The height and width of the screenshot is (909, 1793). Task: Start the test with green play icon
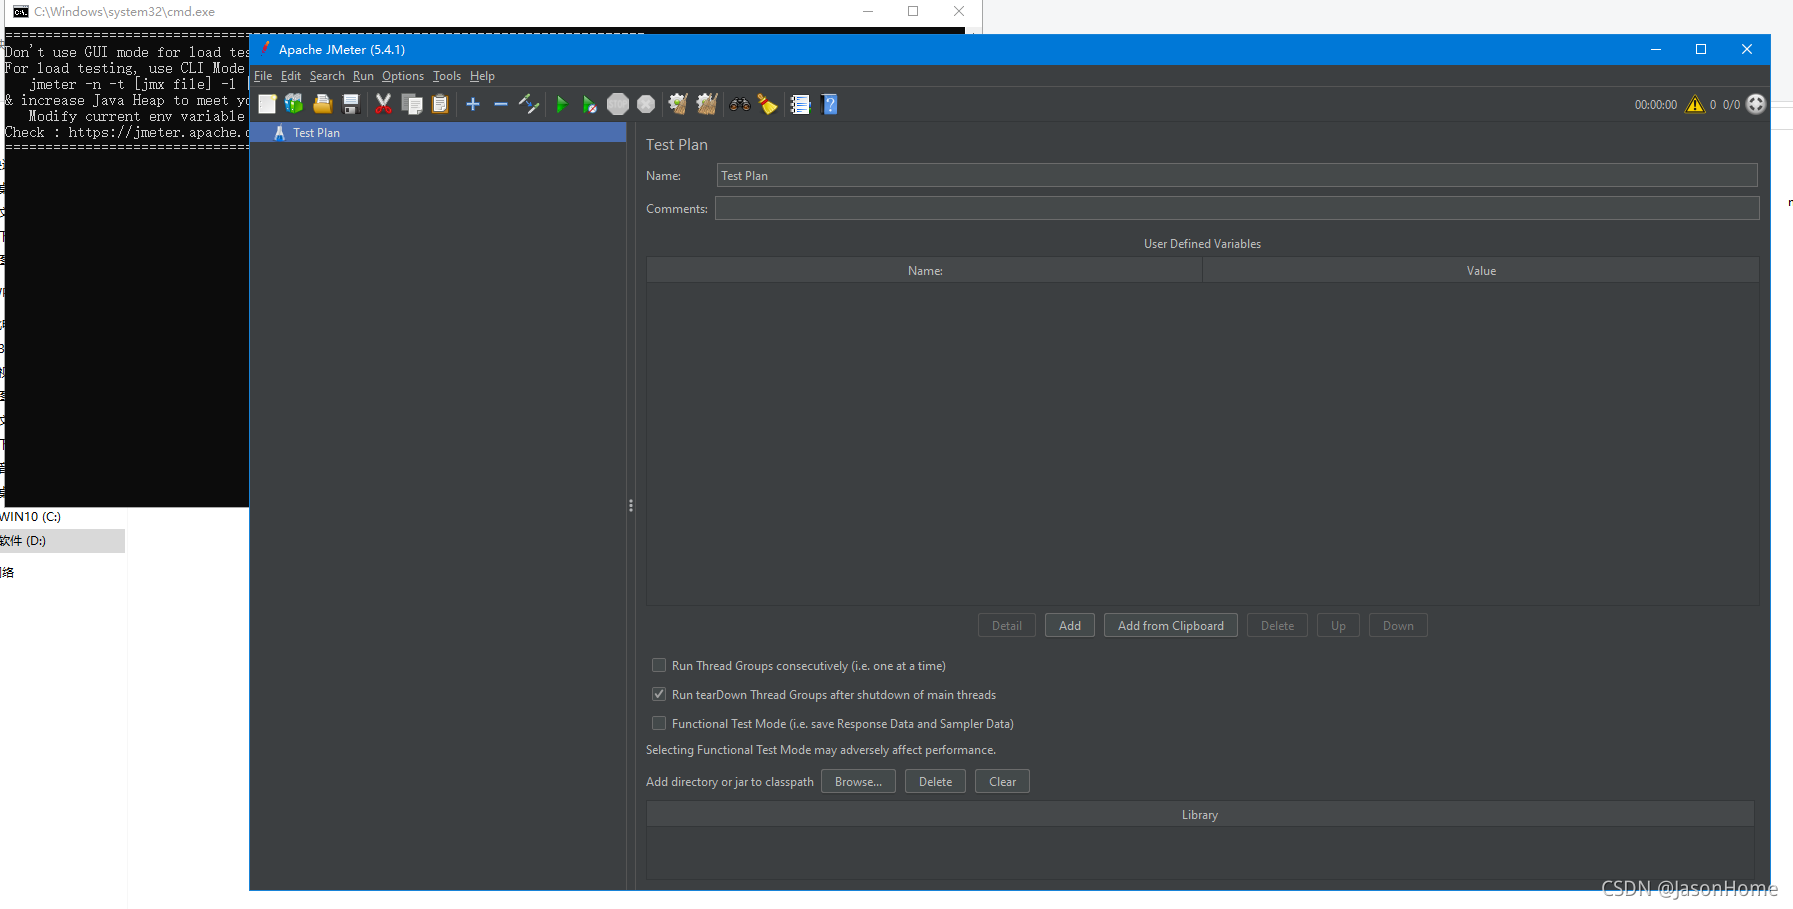point(561,104)
